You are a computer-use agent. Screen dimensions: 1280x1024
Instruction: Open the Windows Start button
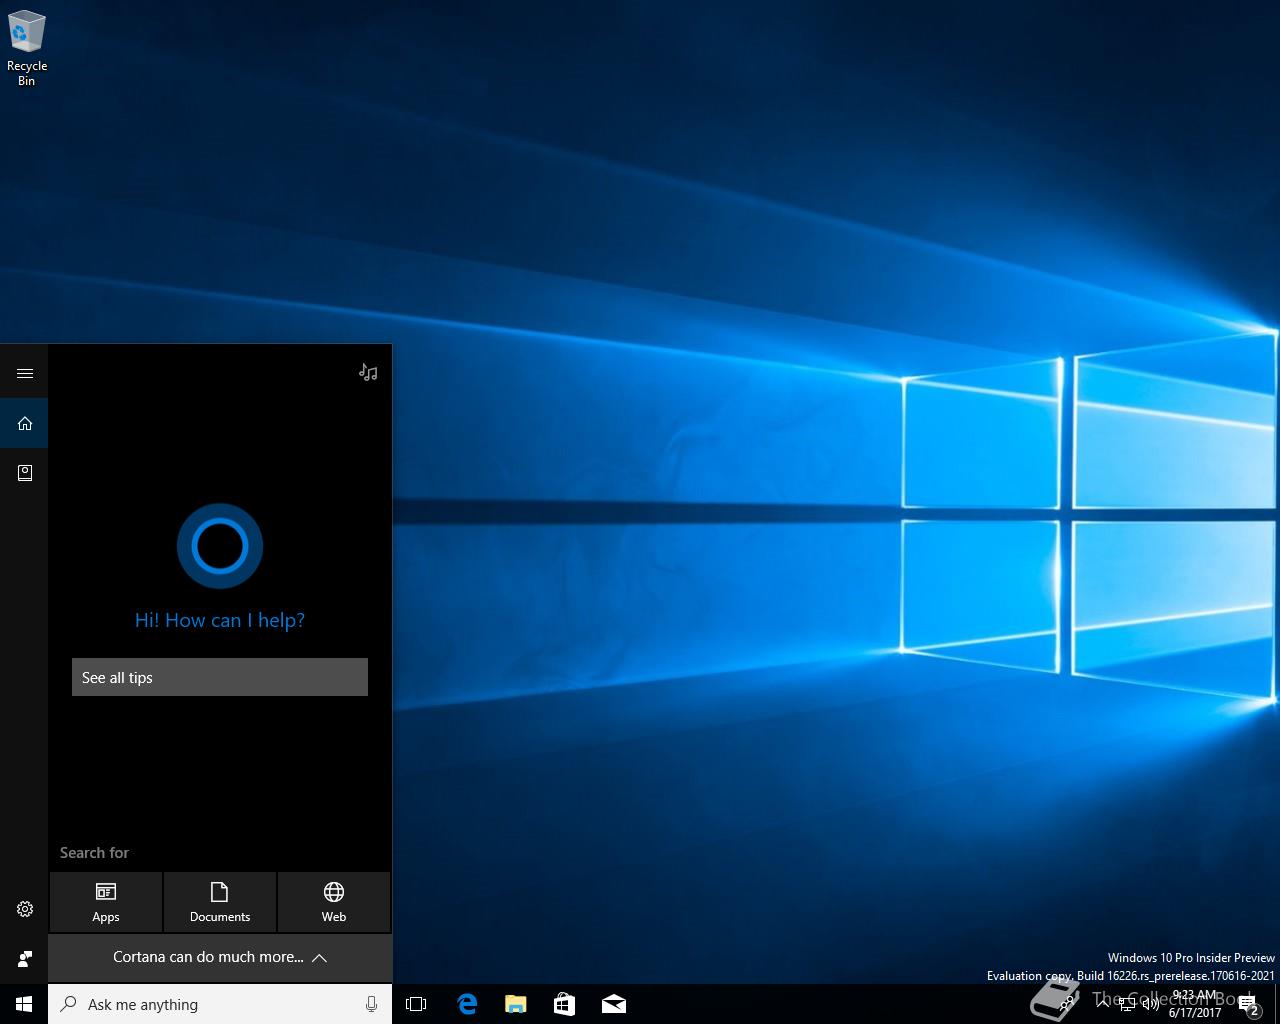24,1004
